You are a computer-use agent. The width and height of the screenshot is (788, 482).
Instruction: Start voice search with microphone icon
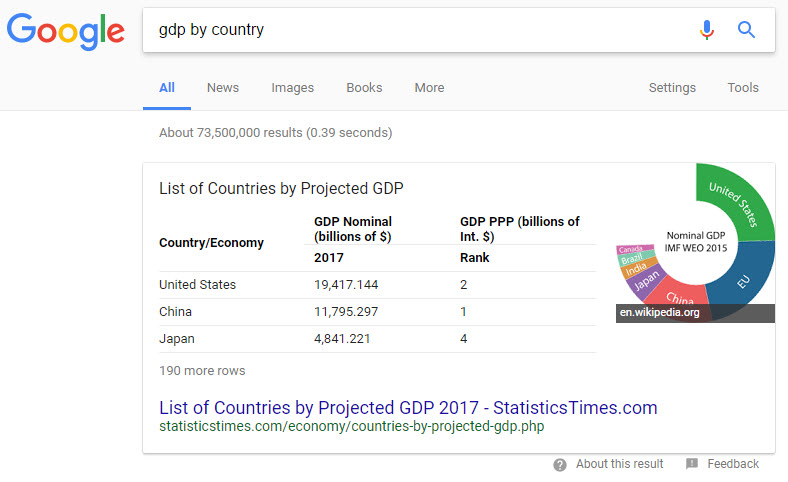coord(707,30)
